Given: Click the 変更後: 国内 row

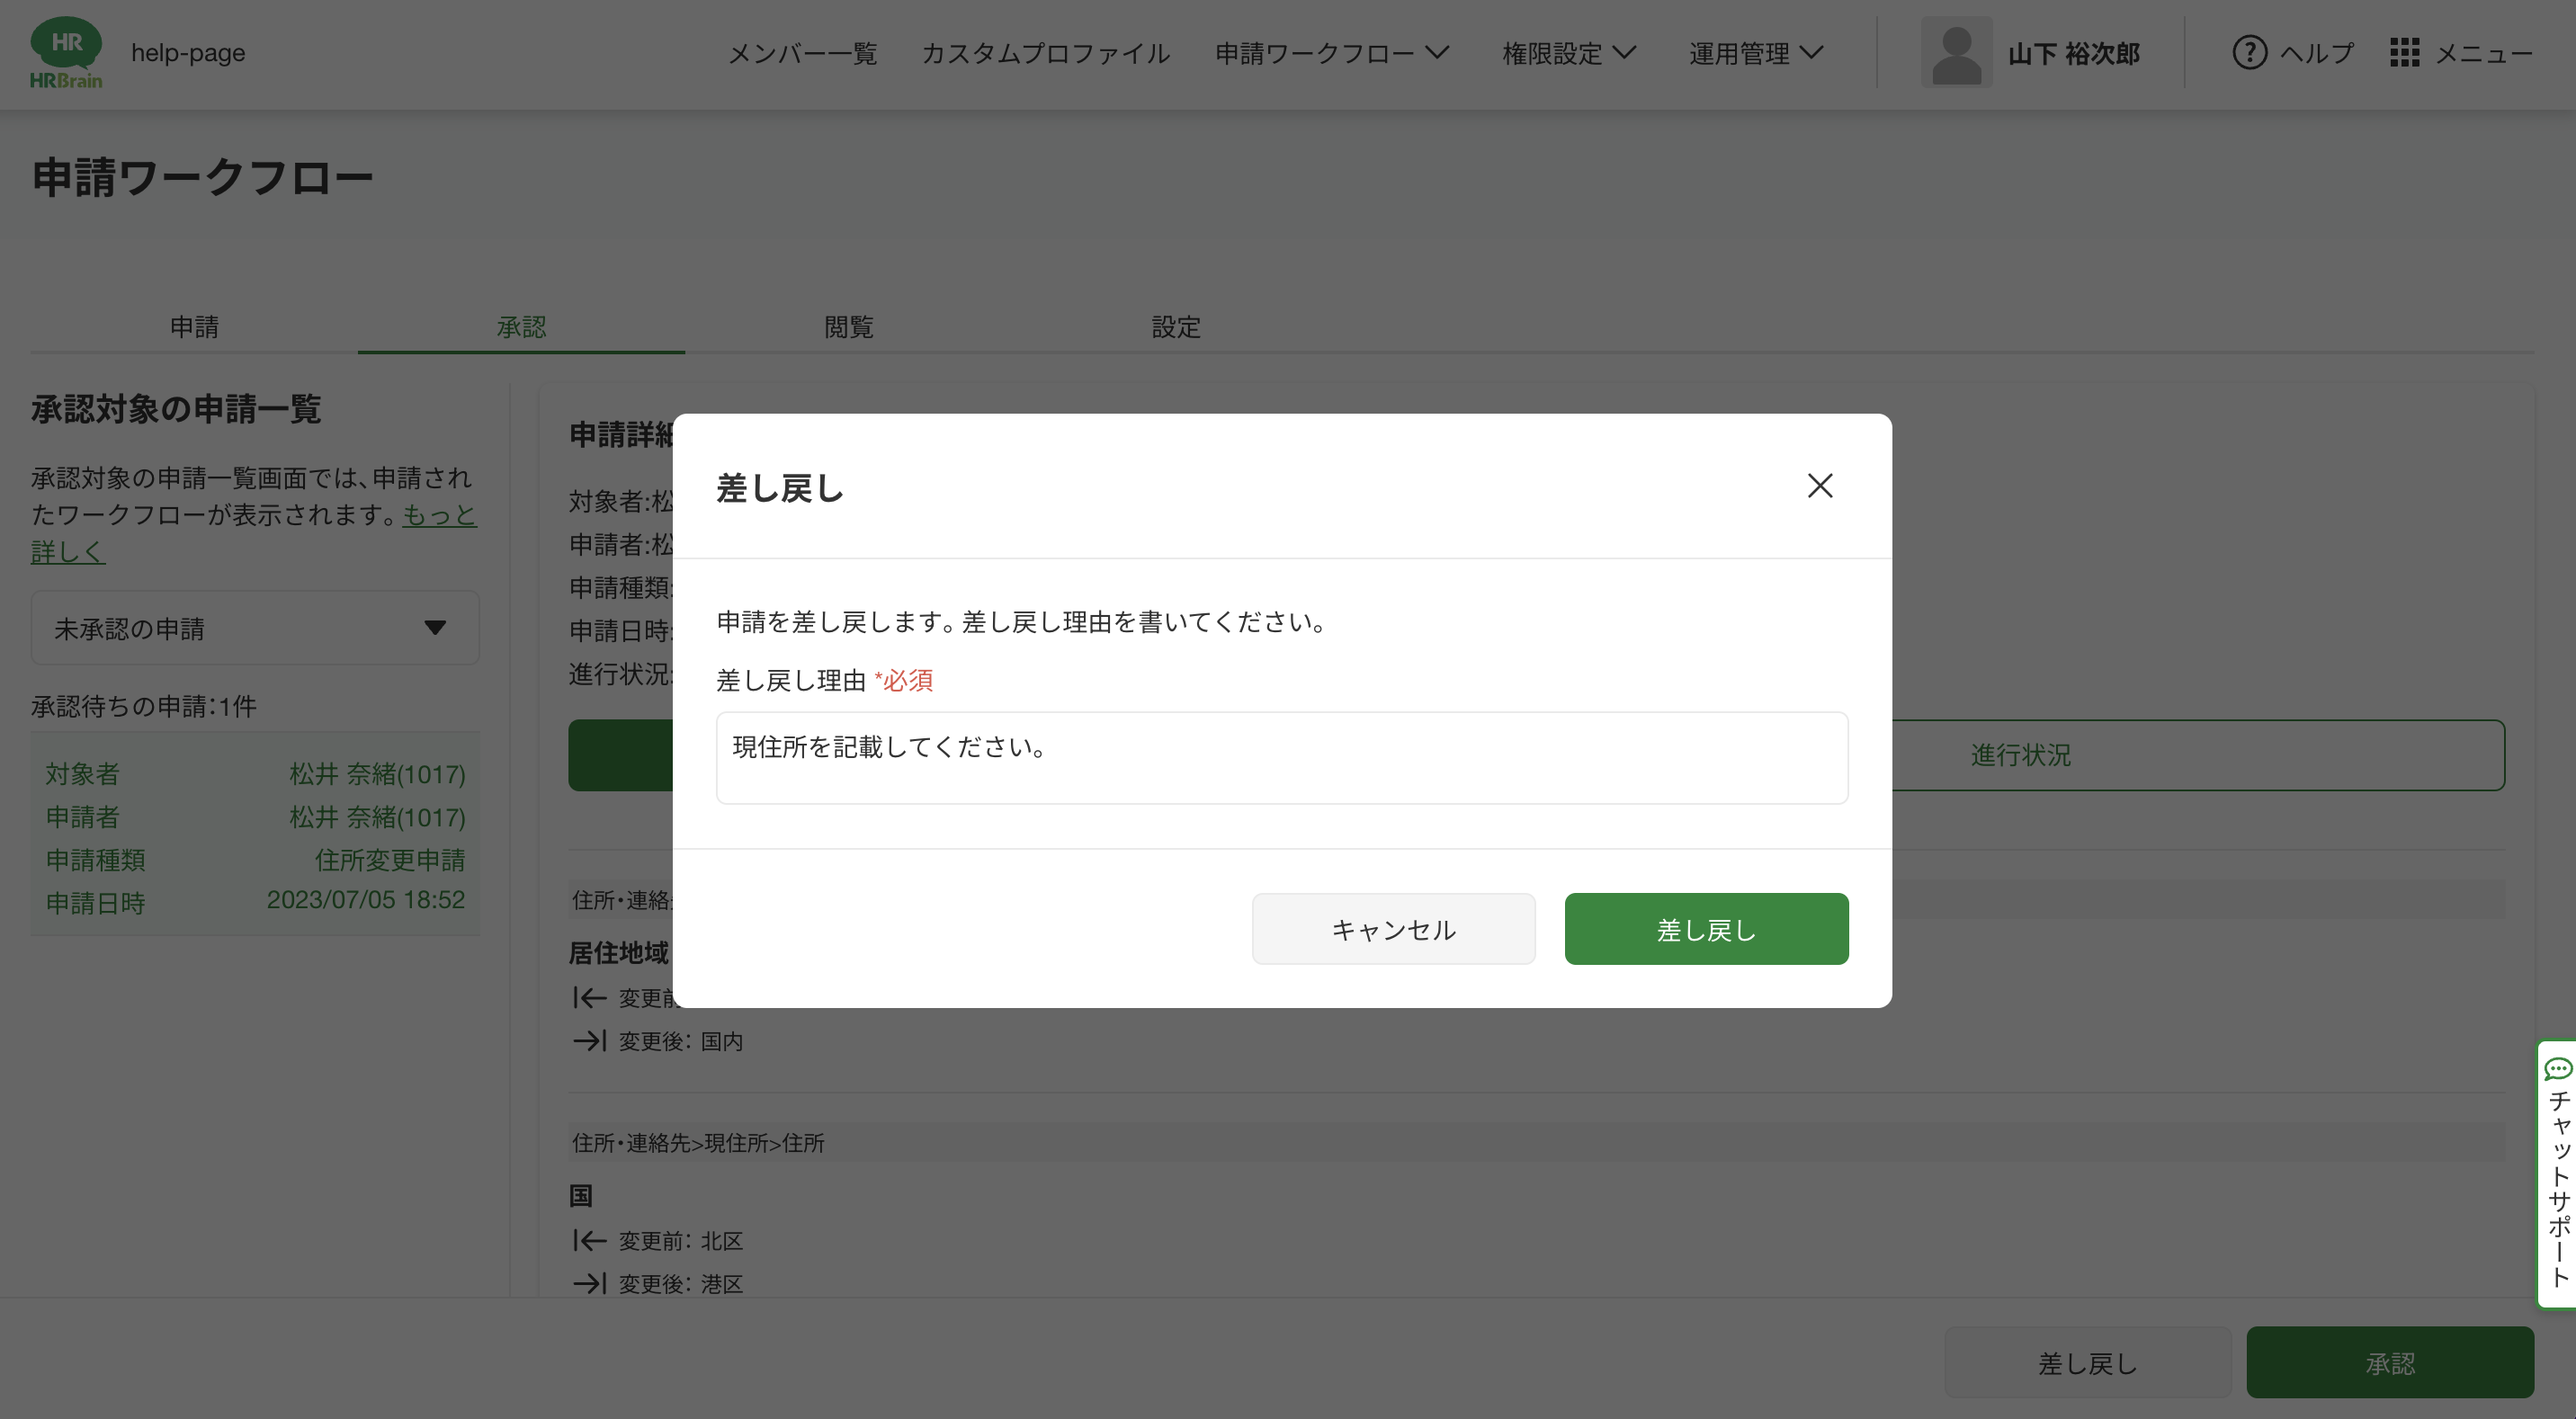Looking at the screenshot, I should click(x=659, y=1041).
